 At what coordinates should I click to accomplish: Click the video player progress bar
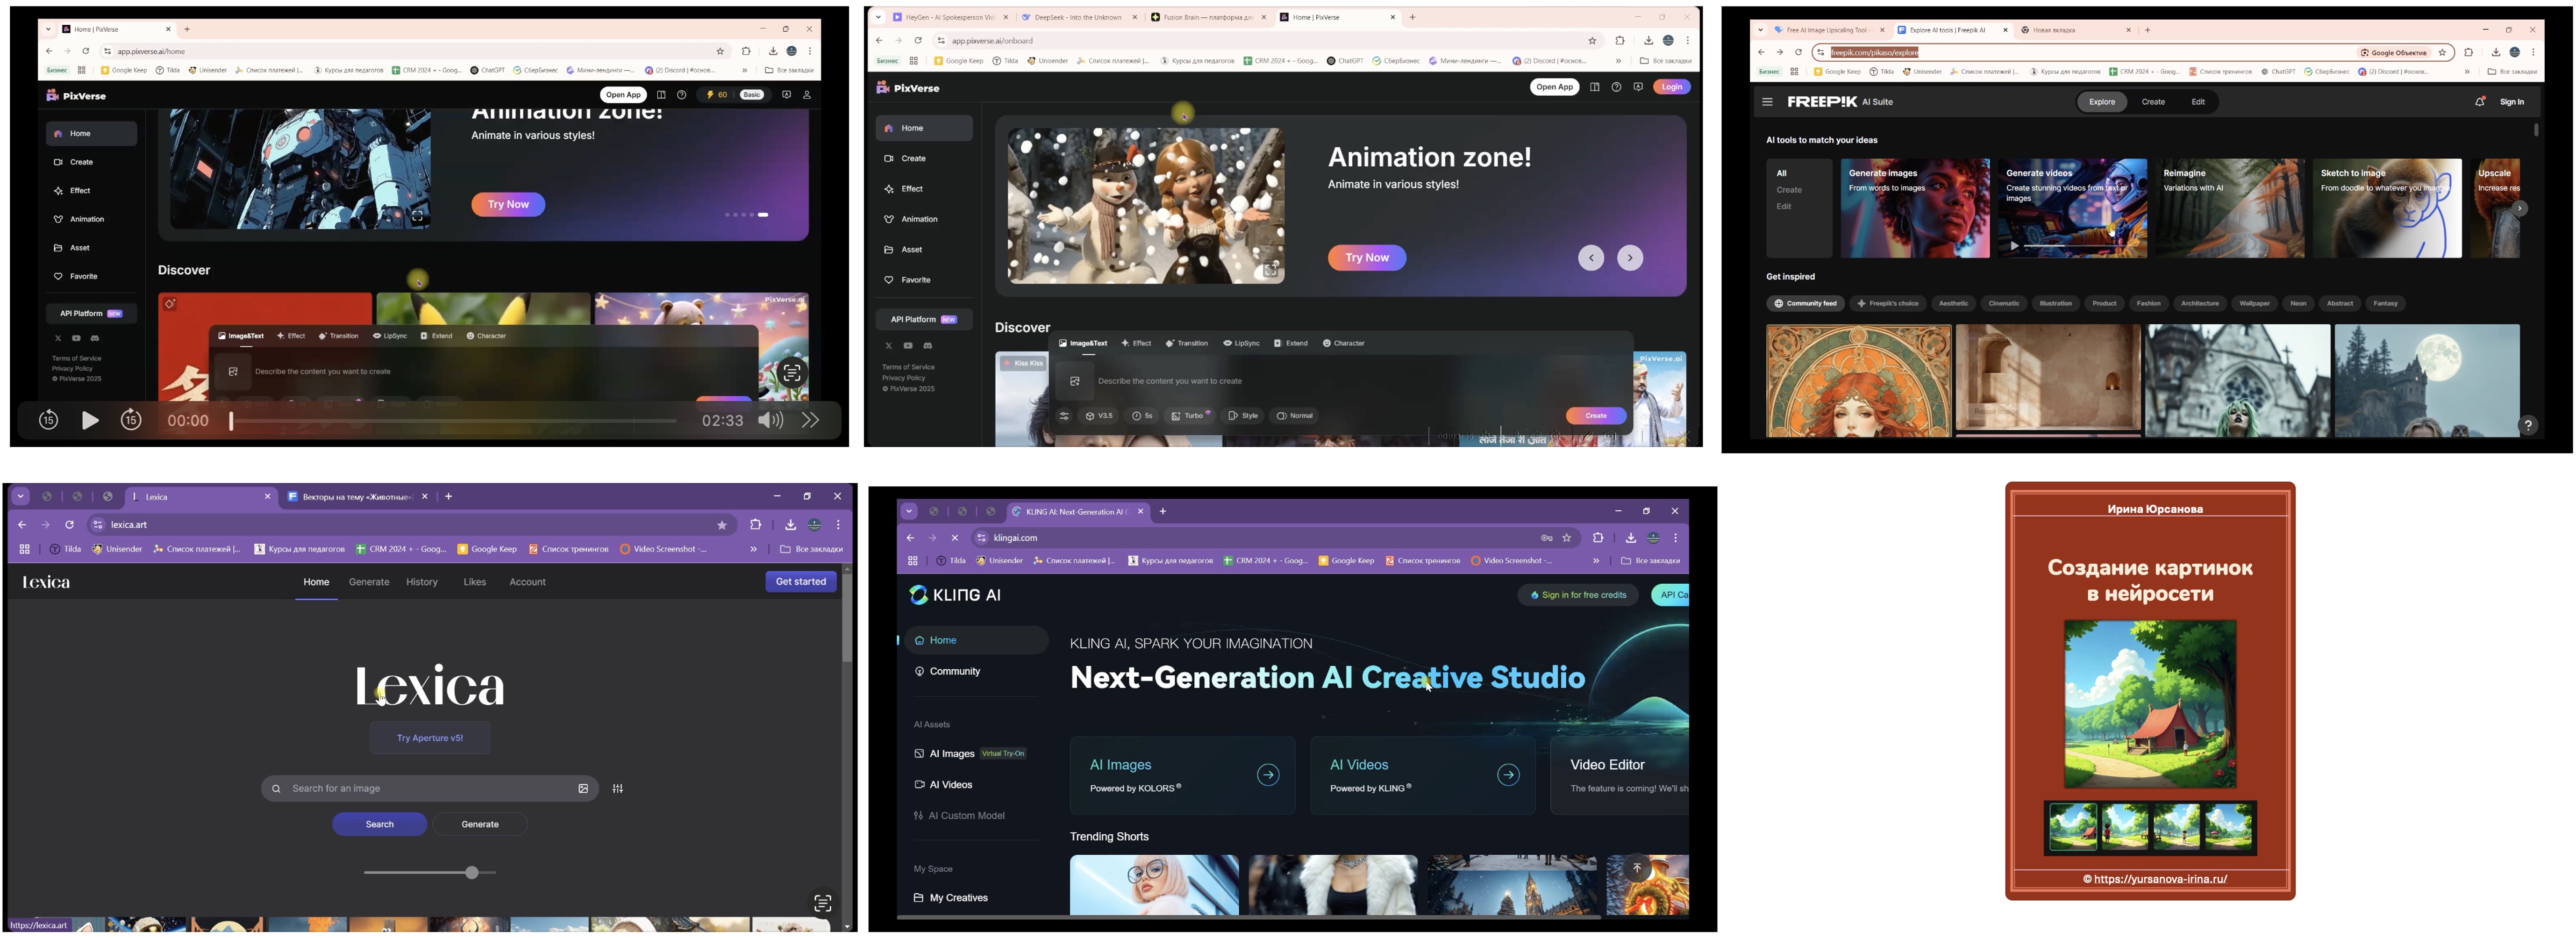pos(453,421)
